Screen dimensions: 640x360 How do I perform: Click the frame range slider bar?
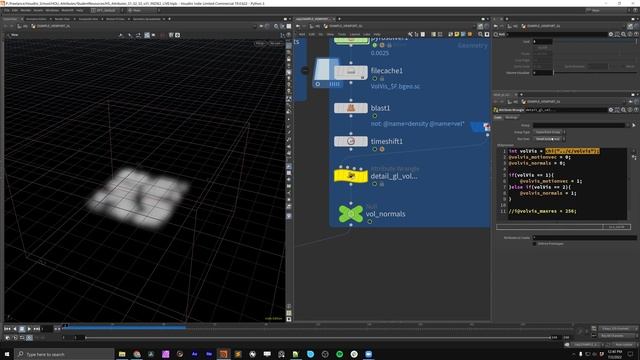(318, 338)
